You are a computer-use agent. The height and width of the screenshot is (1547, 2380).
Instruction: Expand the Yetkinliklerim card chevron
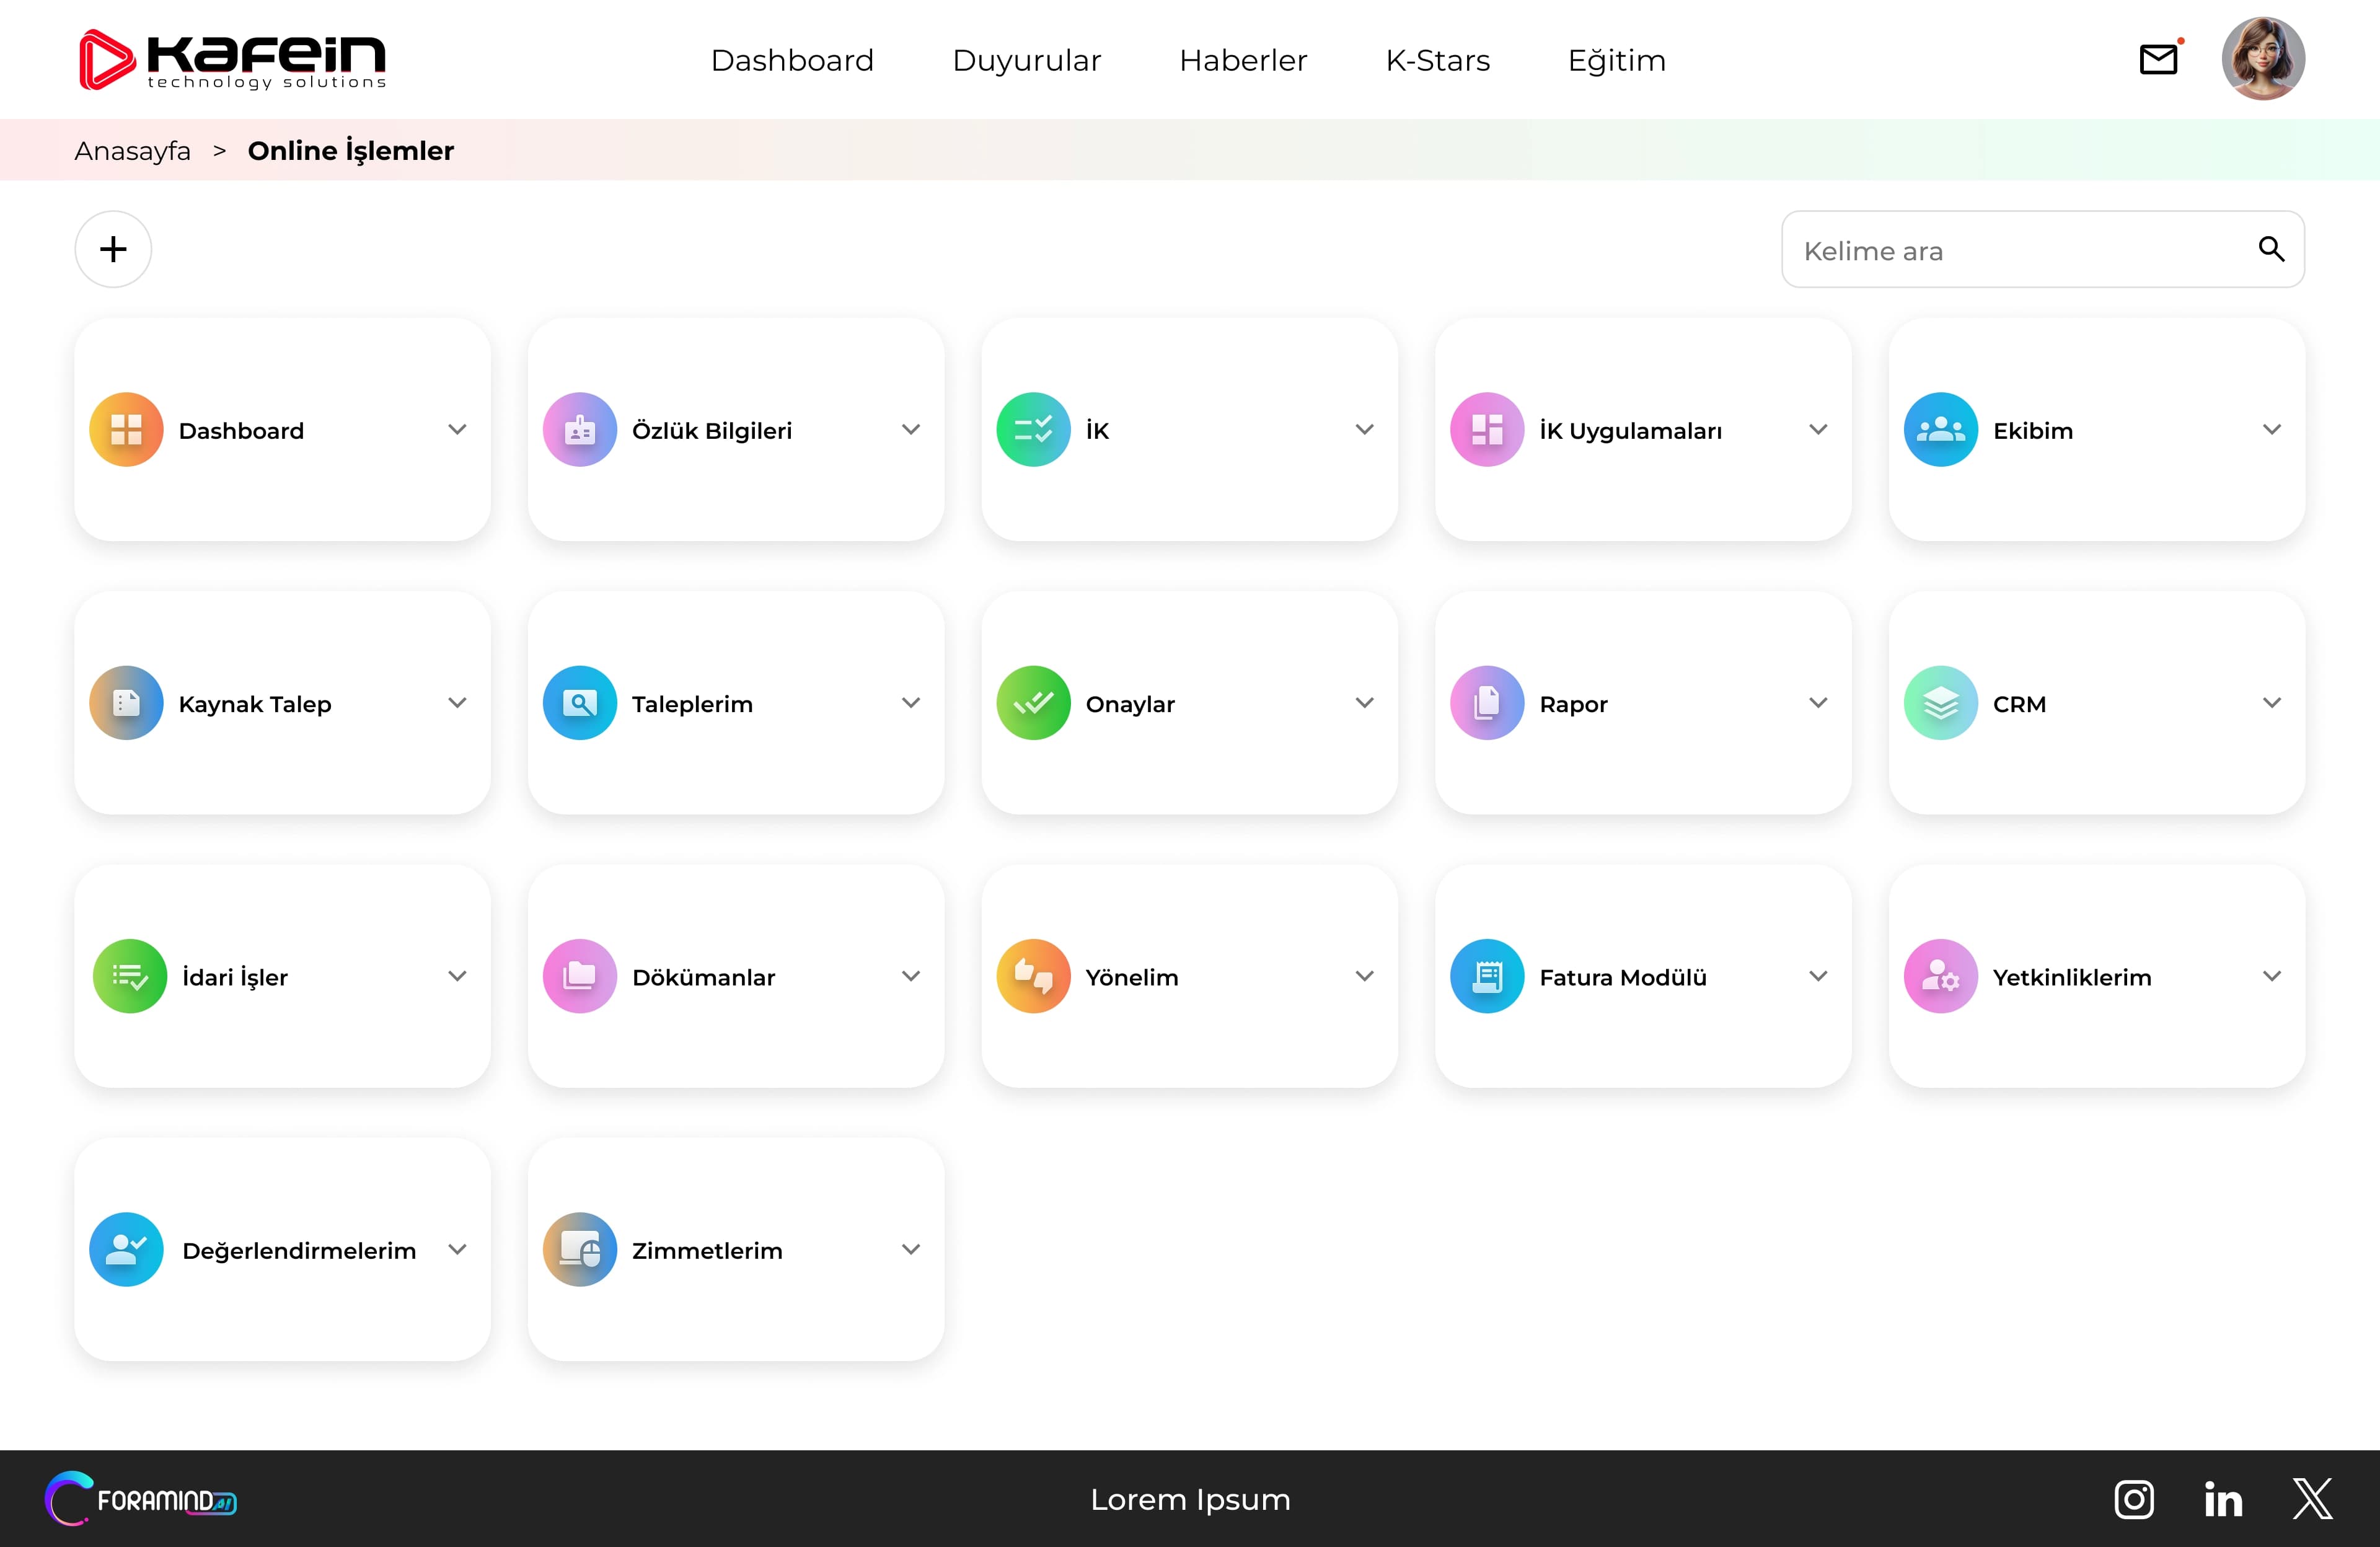[x=2272, y=976]
